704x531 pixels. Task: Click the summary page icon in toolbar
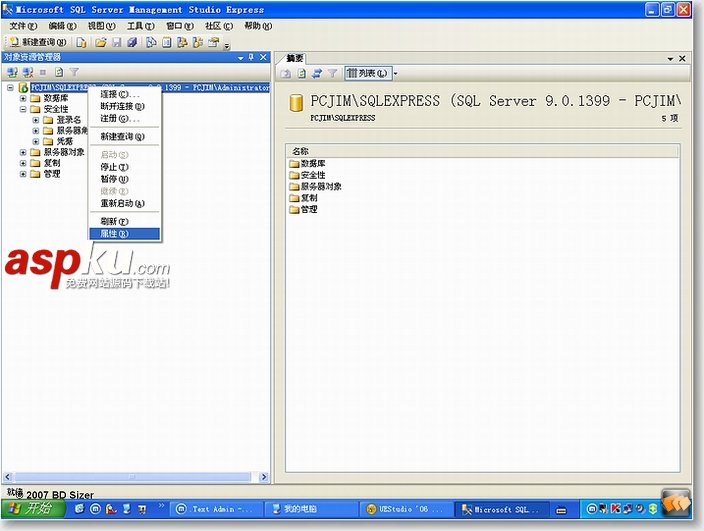(x=167, y=42)
